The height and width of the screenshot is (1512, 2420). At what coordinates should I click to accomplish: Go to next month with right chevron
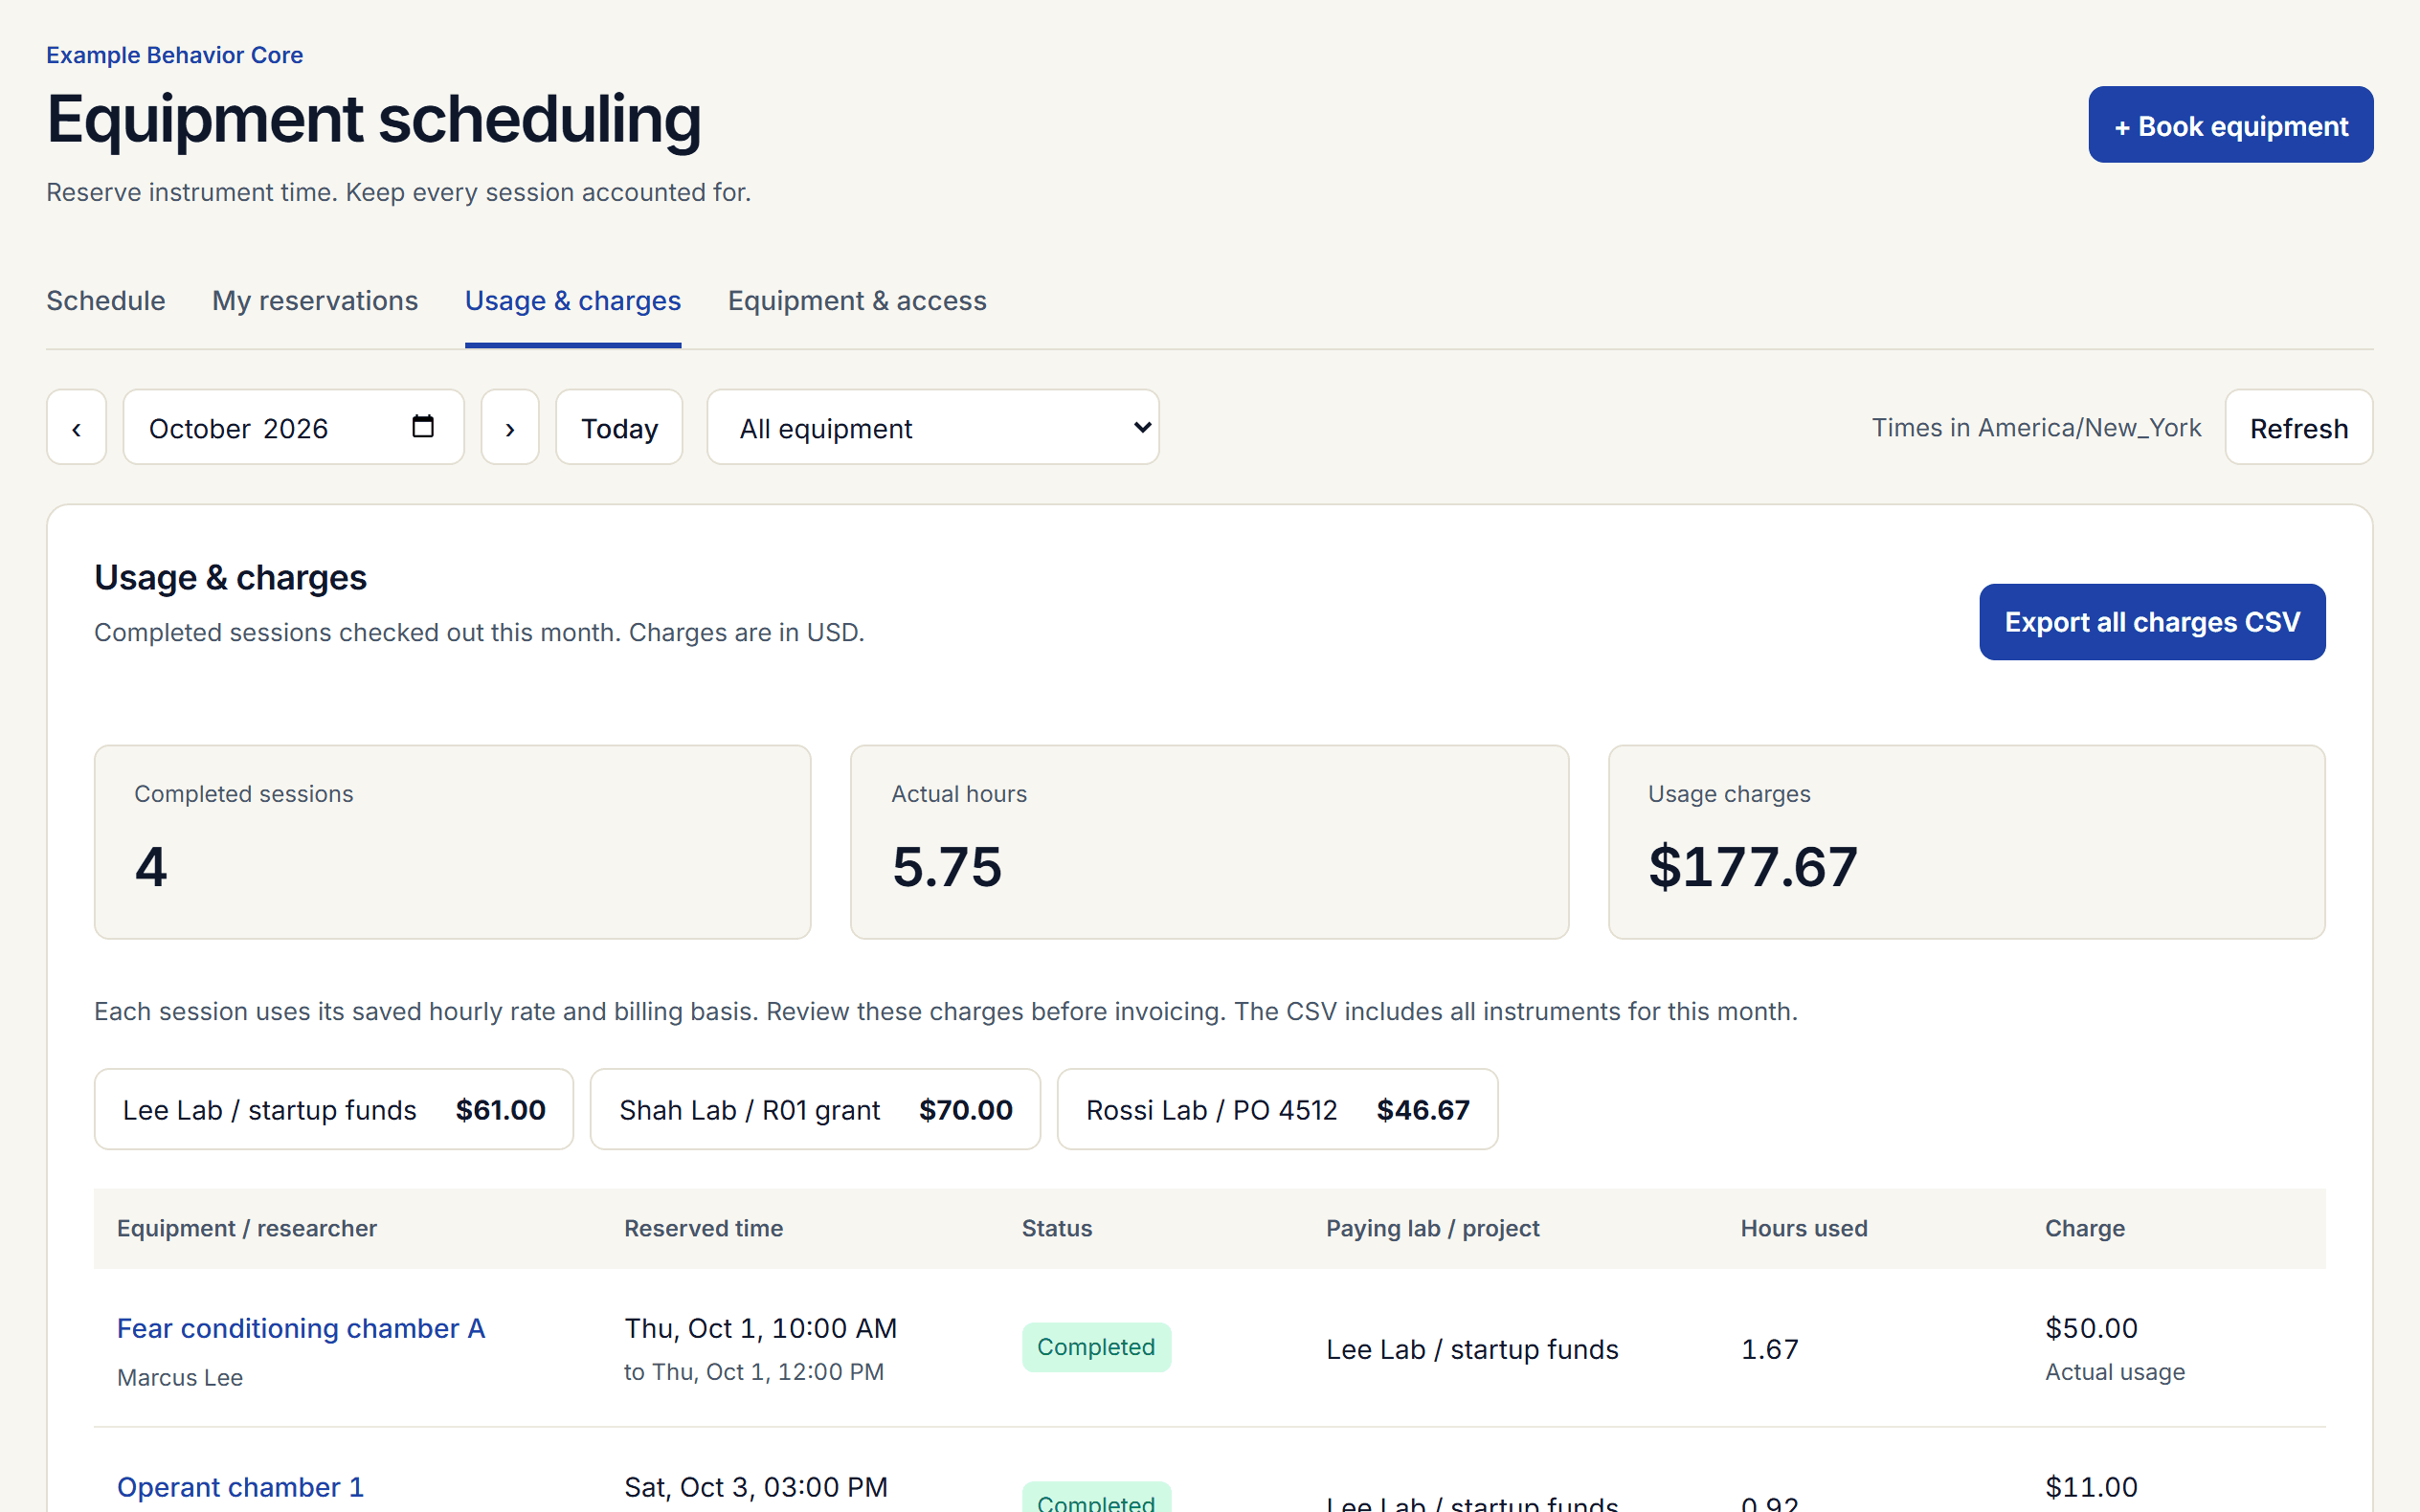tap(510, 427)
